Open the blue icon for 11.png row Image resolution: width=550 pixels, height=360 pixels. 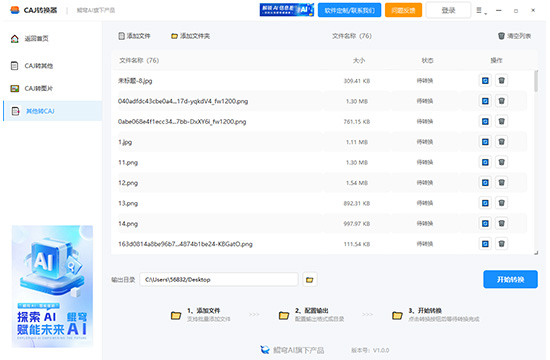(485, 162)
